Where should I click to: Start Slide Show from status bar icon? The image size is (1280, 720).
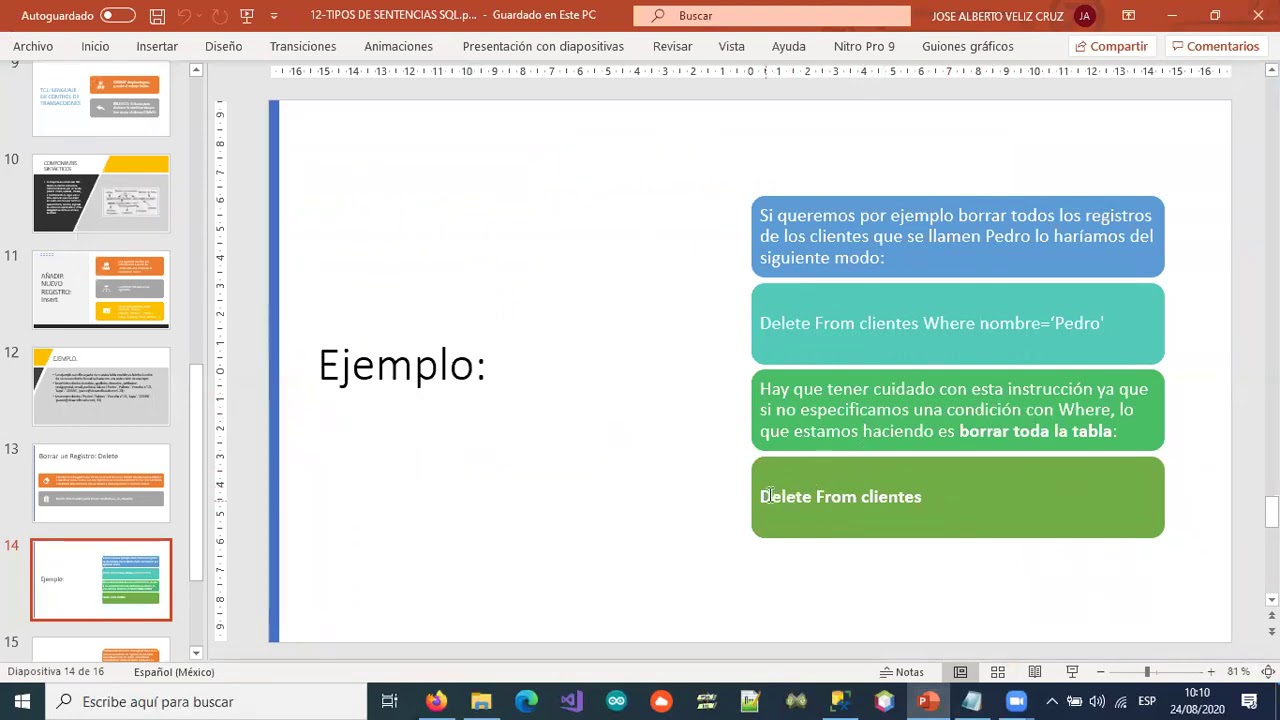coord(1072,672)
